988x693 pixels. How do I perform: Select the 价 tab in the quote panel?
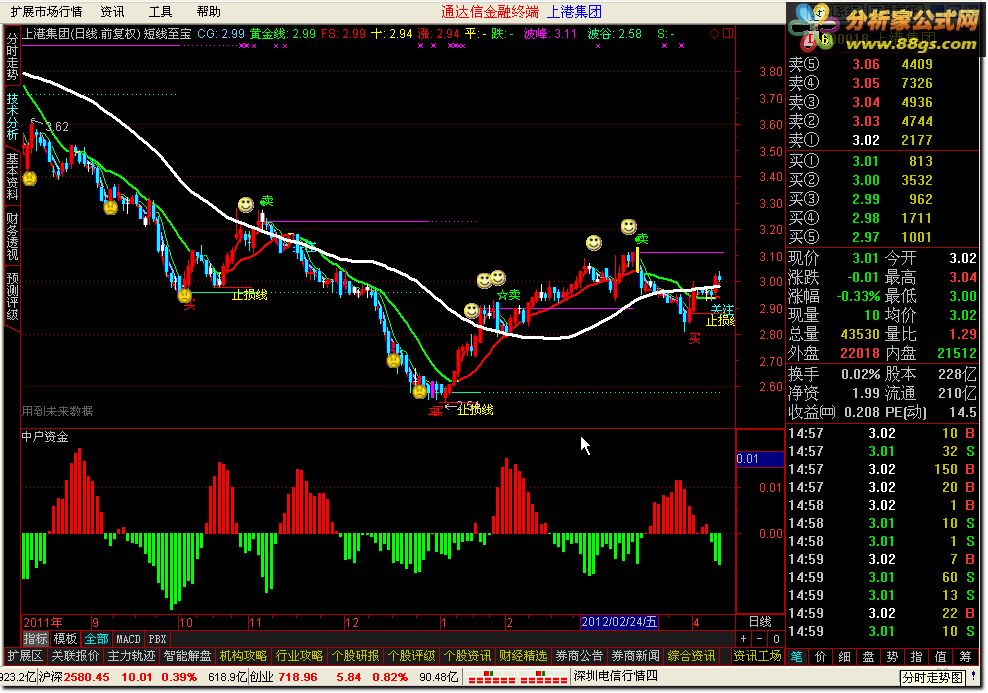click(x=820, y=656)
